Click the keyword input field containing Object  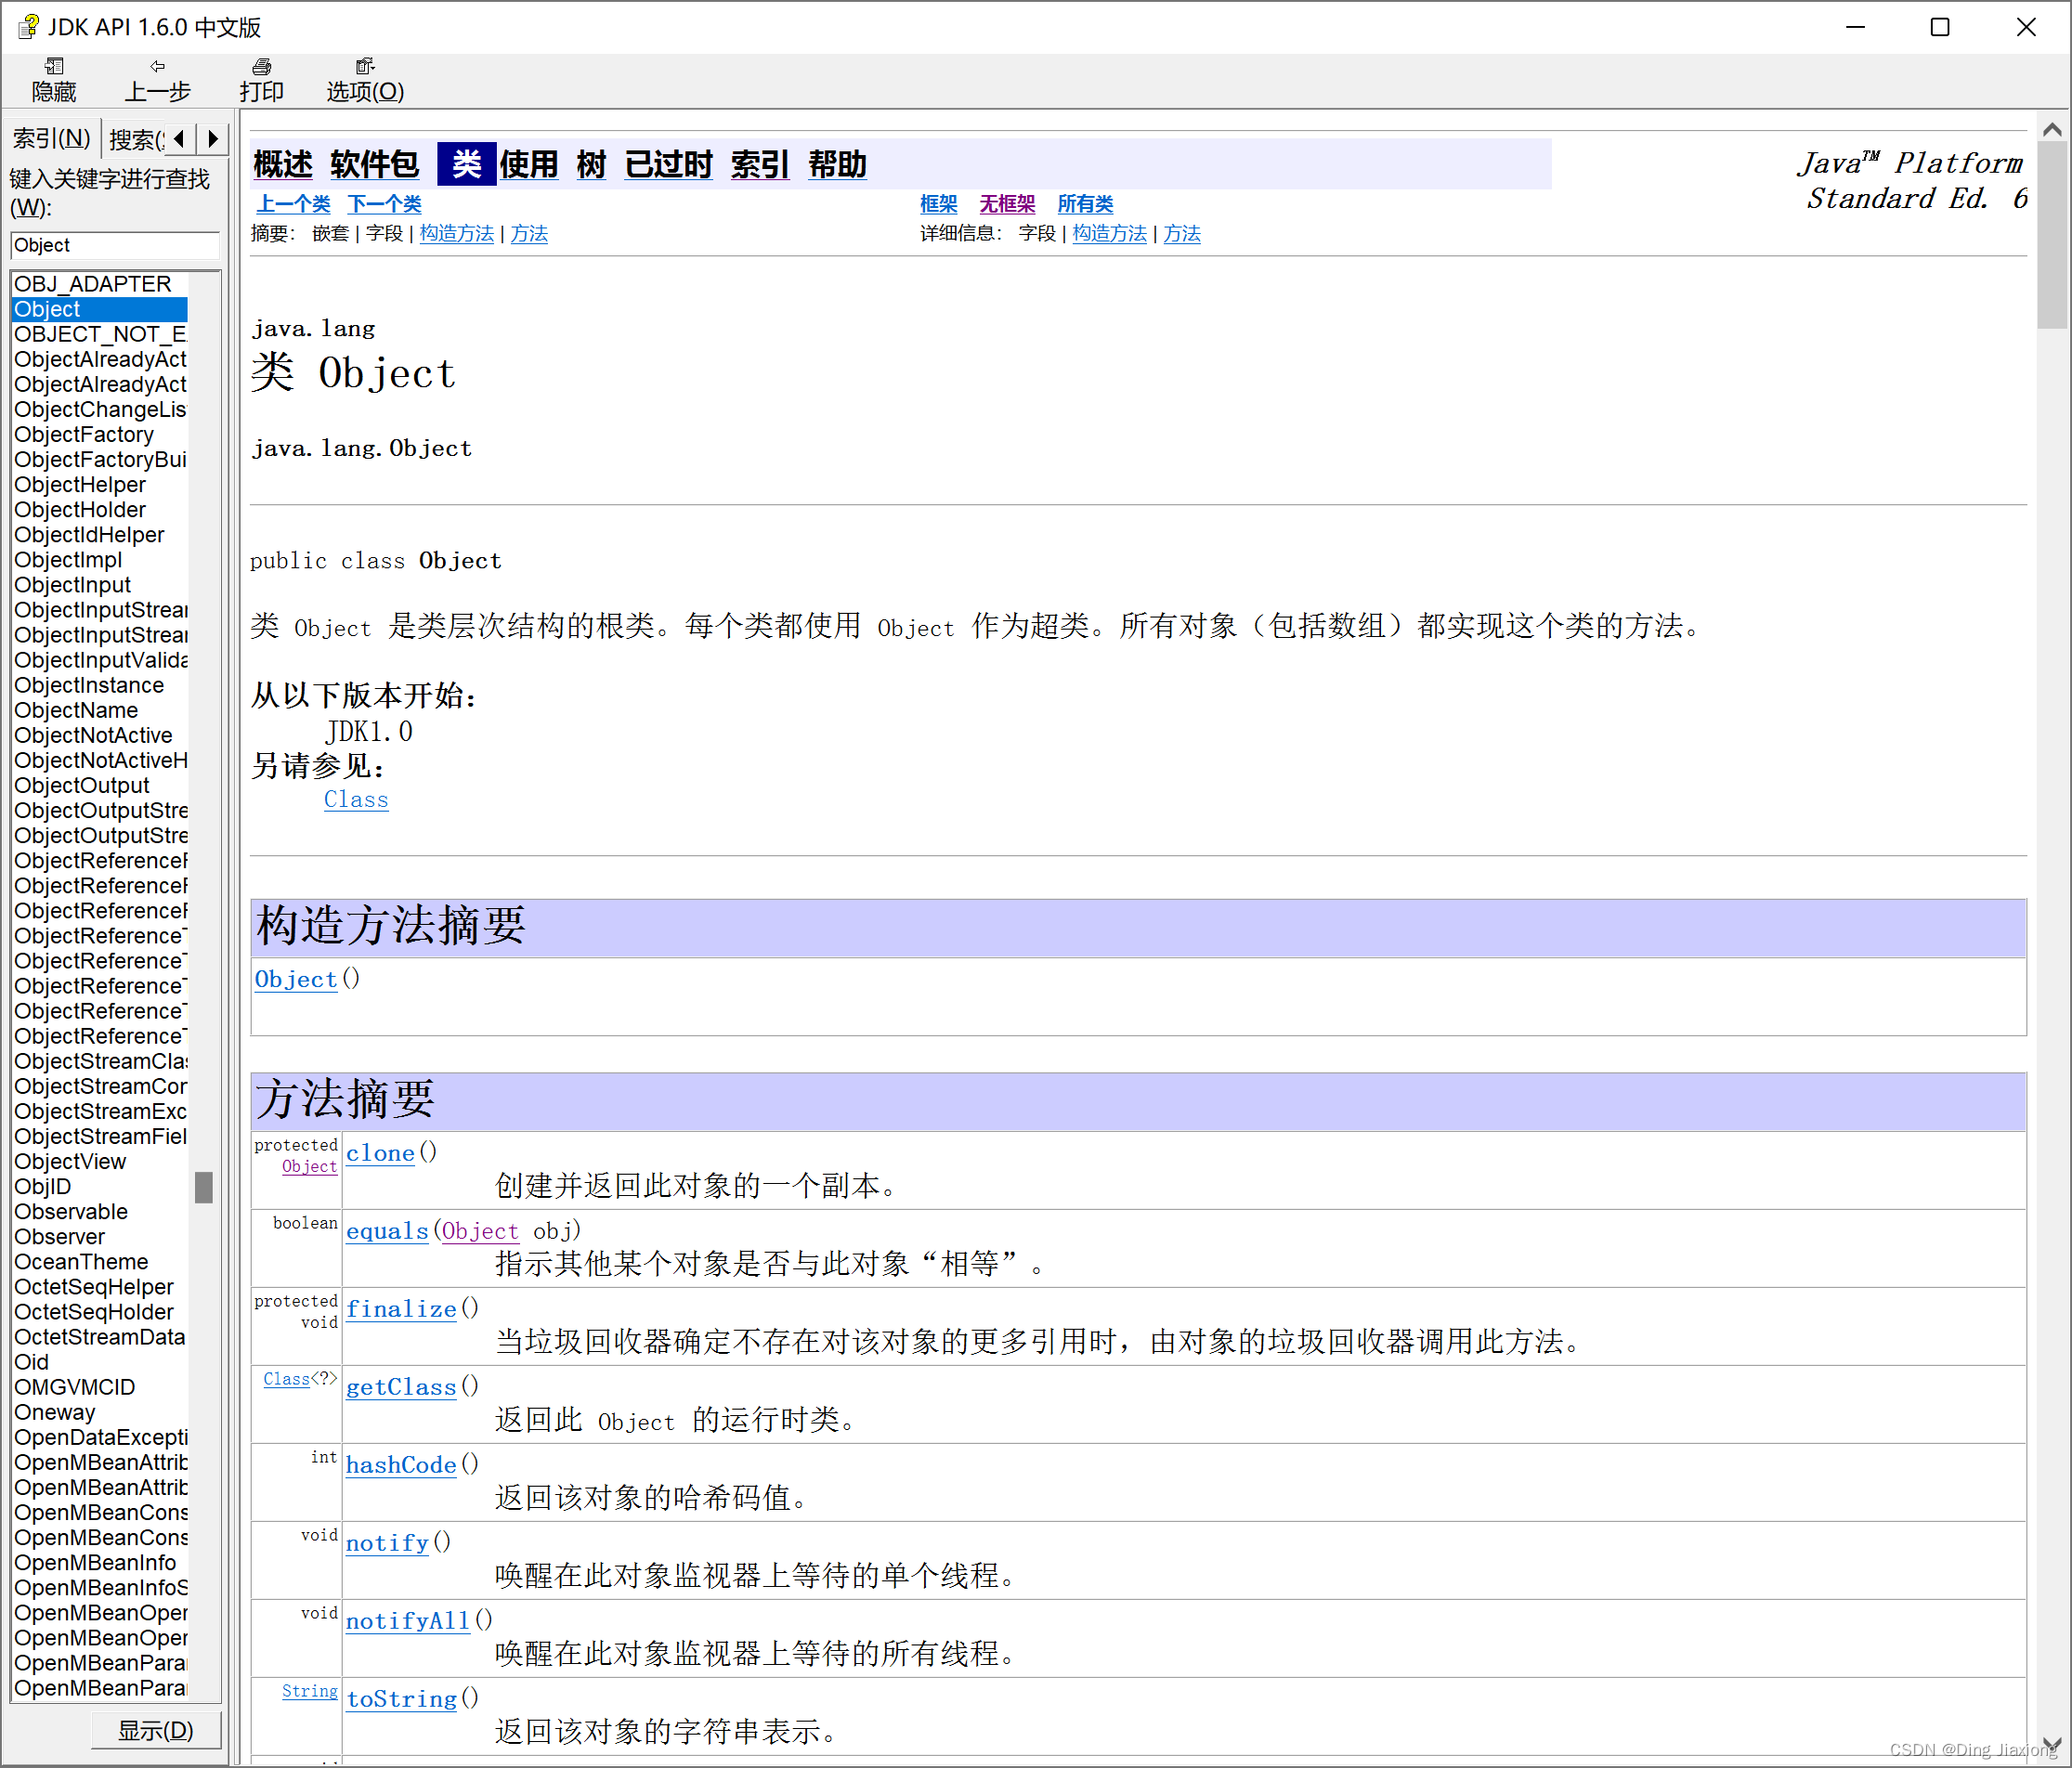pyautogui.click(x=114, y=245)
